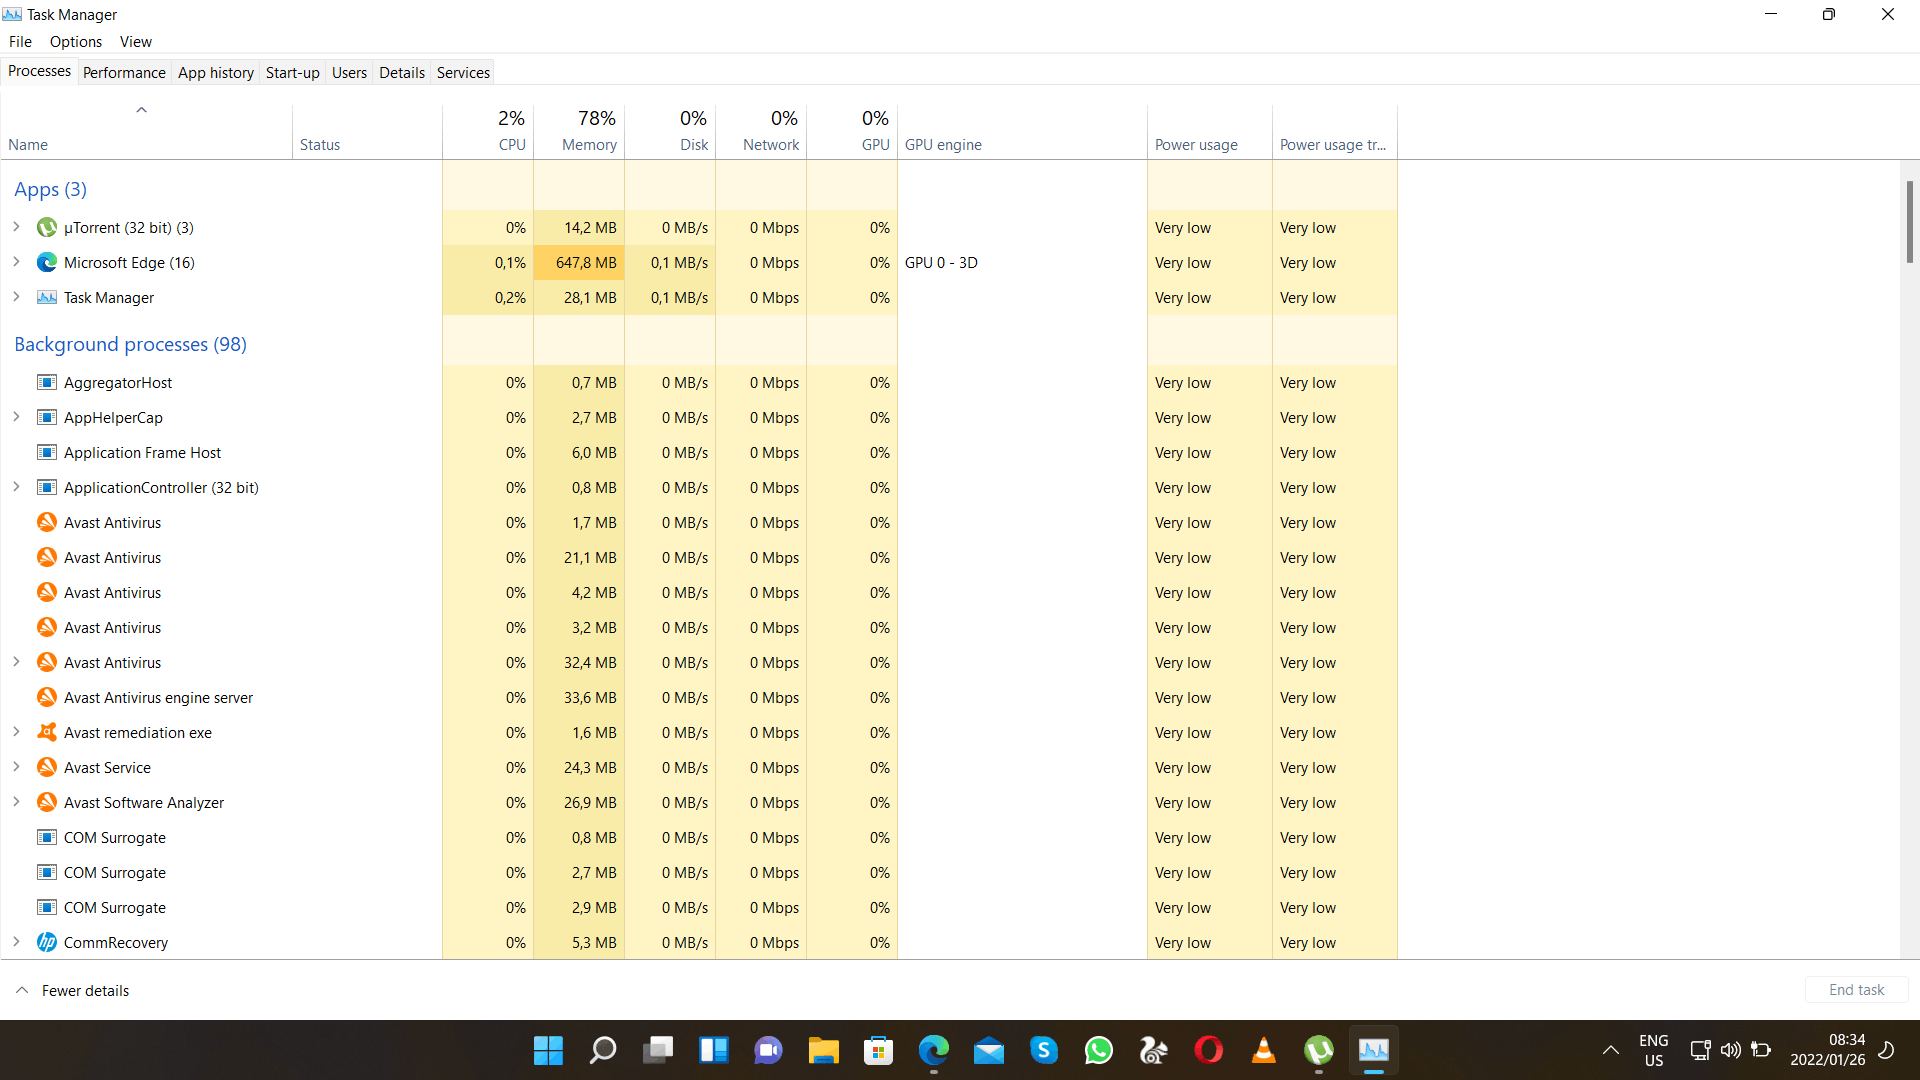
Task: Expand the Avast Service process
Action: 16,768
